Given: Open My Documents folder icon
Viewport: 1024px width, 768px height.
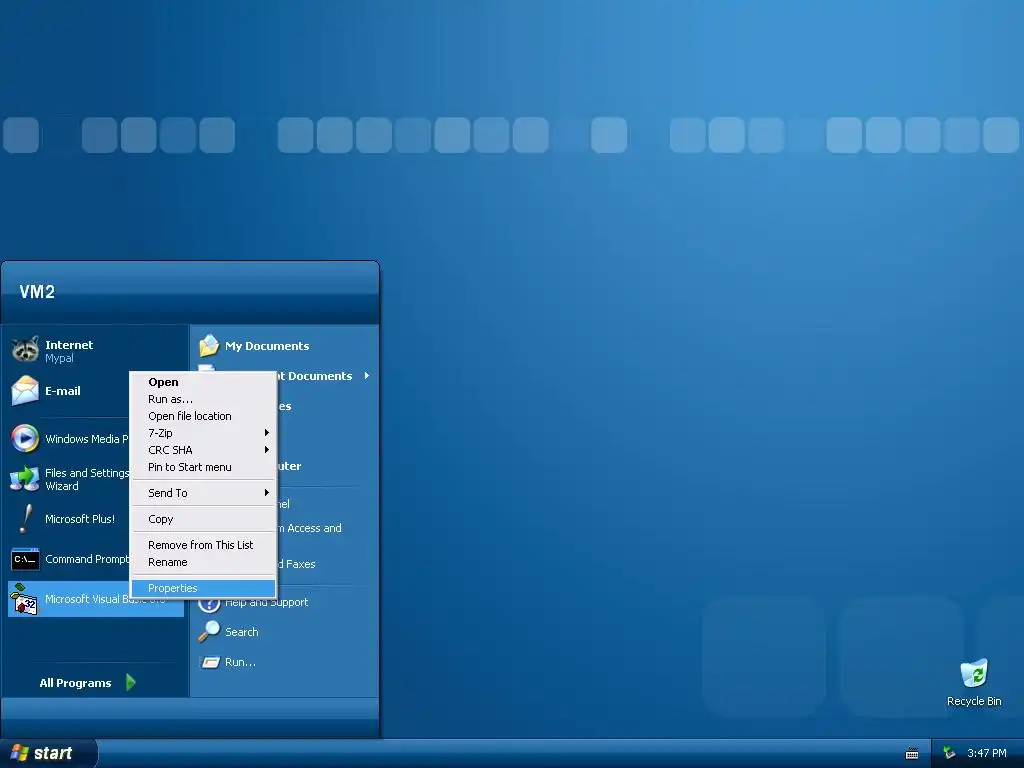Looking at the screenshot, I should tap(209, 345).
